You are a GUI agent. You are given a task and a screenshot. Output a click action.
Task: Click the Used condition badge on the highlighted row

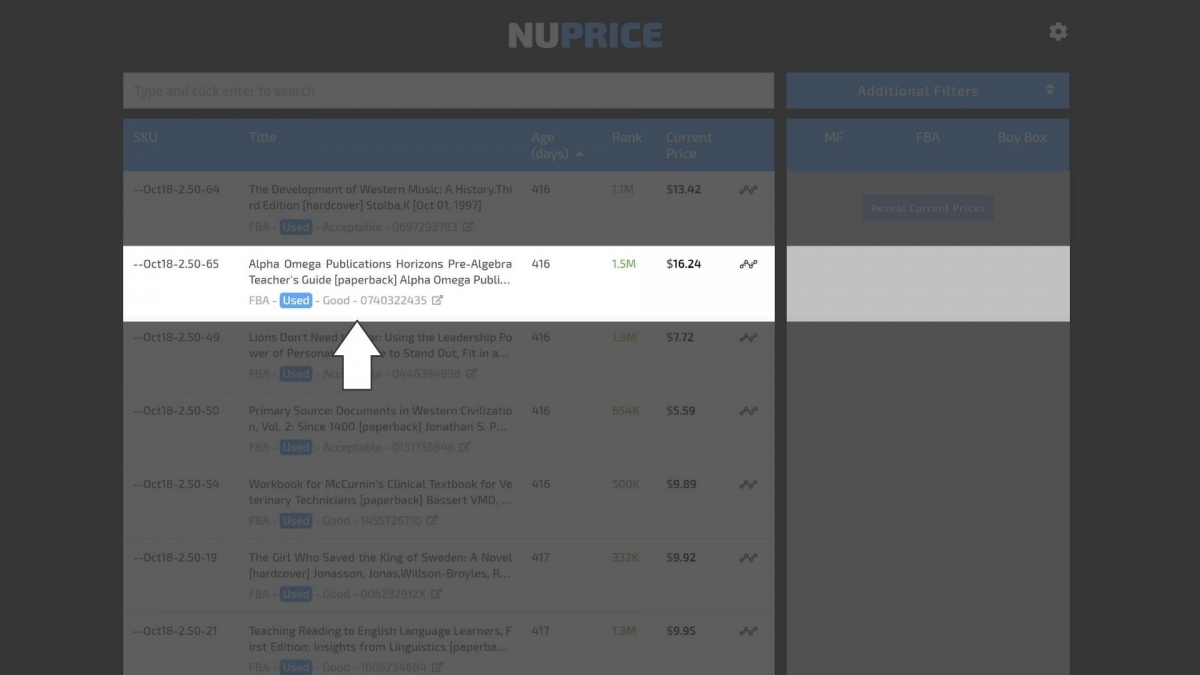tap(295, 300)
